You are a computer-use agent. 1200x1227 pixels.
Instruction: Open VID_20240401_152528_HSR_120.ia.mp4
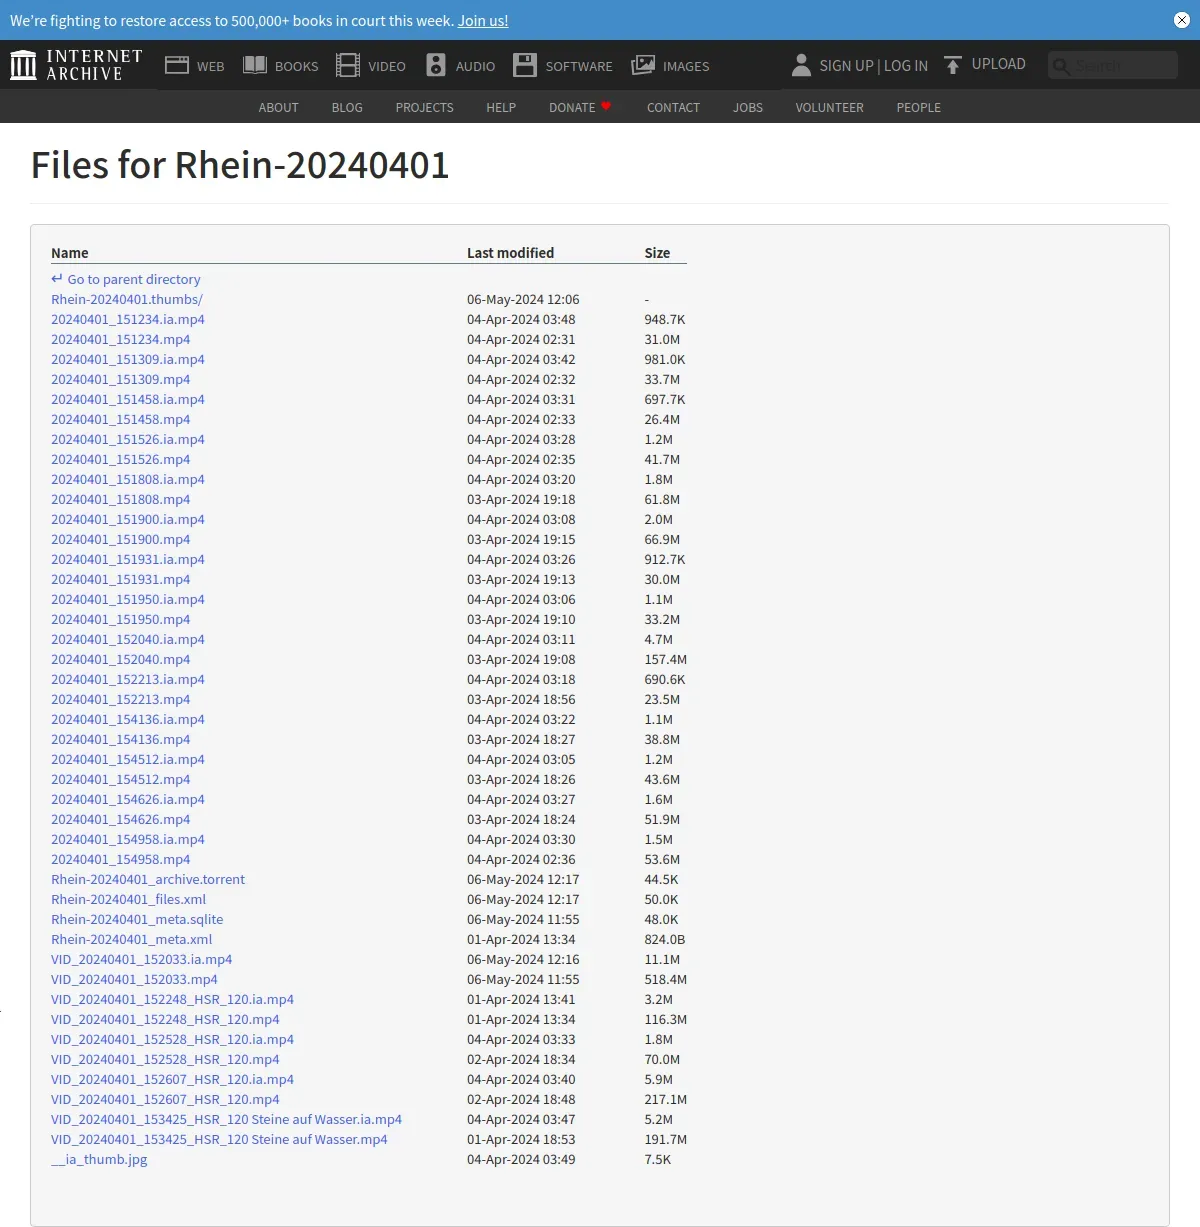point(172,1039)
